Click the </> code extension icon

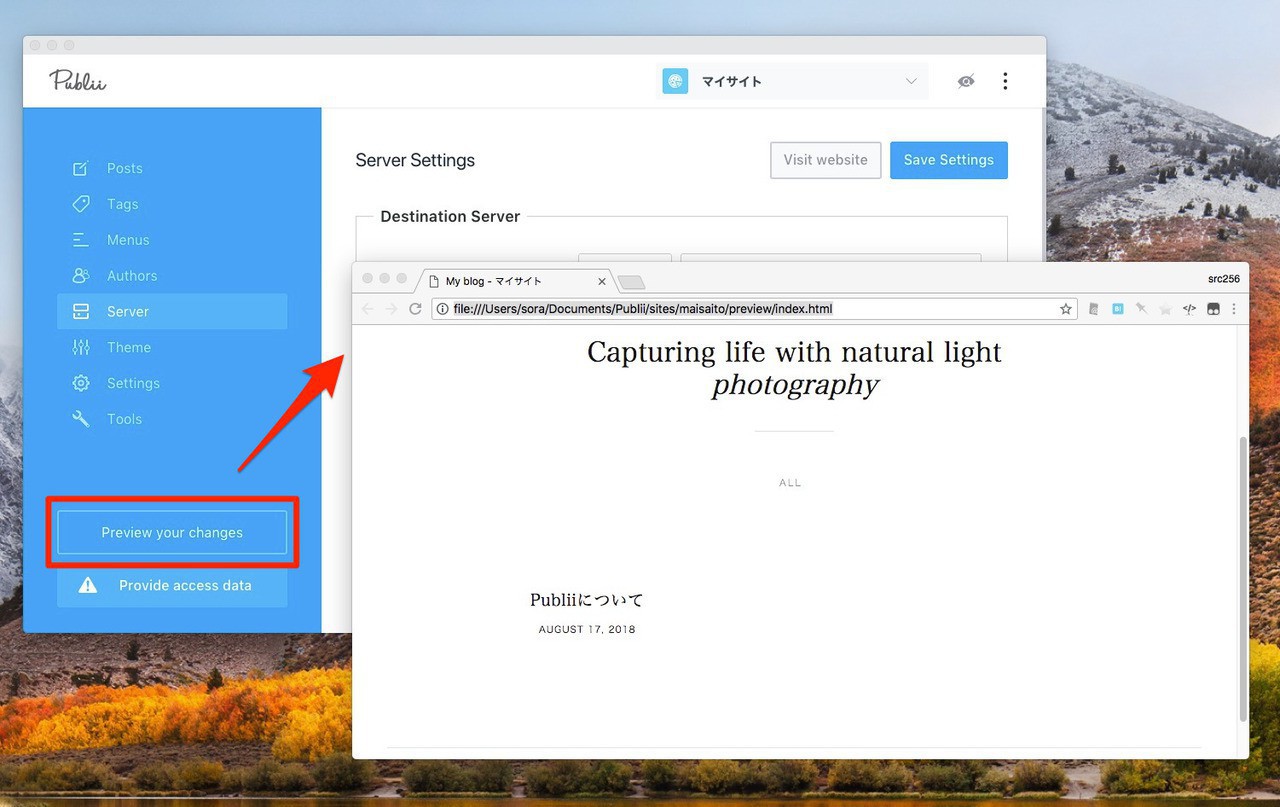(1189, 309)
